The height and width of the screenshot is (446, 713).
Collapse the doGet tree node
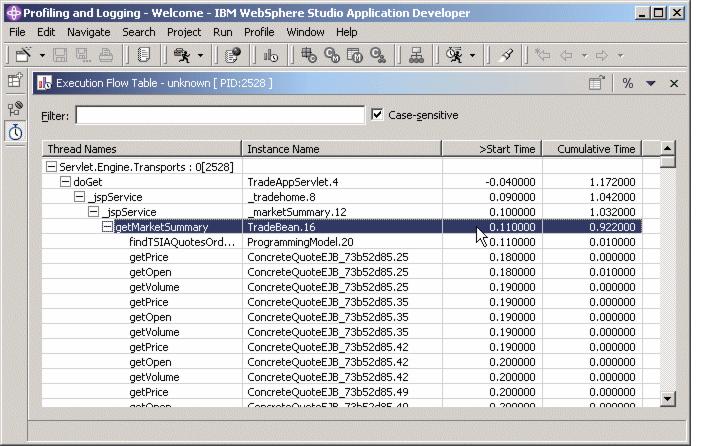pyautogui.click(x=65, y=182)
